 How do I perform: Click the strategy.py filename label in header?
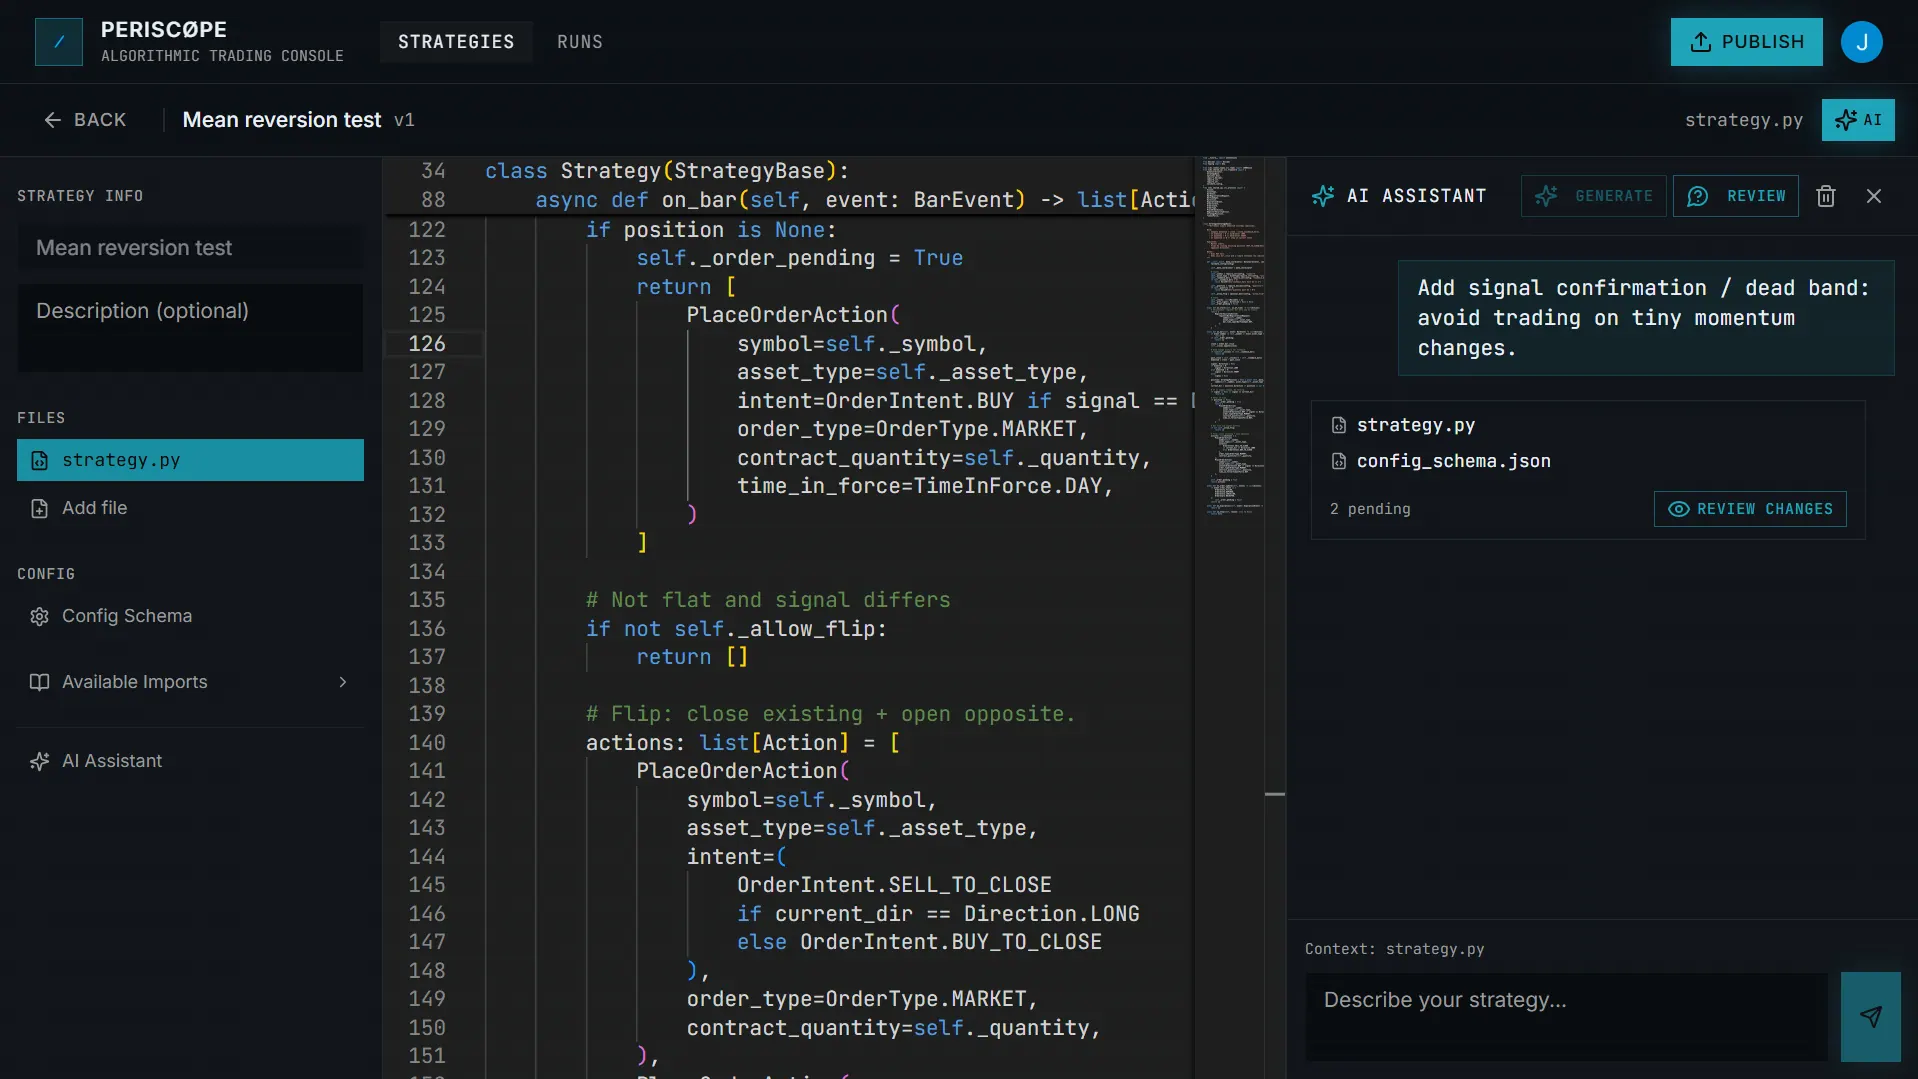(x=1743, y=120)
